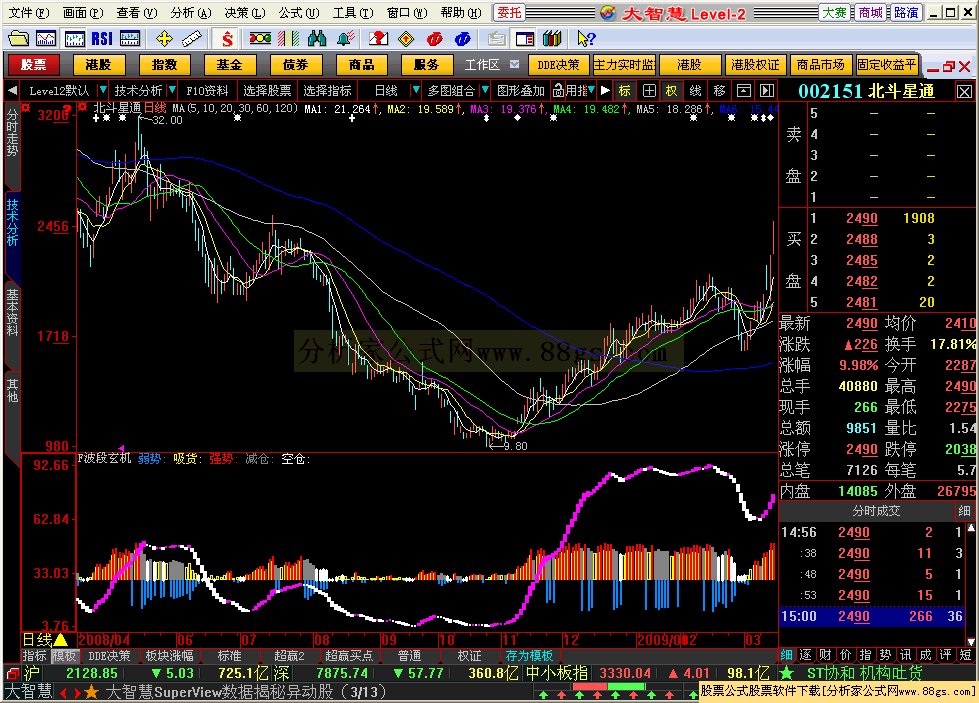
Task: Click the skip-to-end arrow icon
Action: (x=767, y=91)
